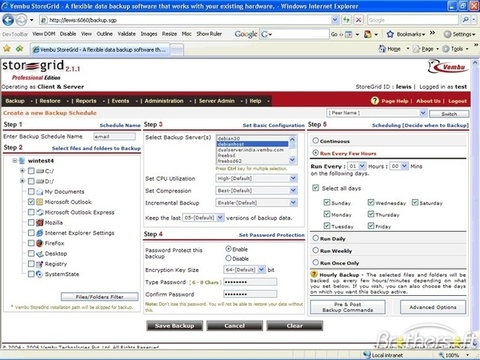Expand the C:/ drive tree node
Viewport: 480px width, 360px height.
point(22,171)
